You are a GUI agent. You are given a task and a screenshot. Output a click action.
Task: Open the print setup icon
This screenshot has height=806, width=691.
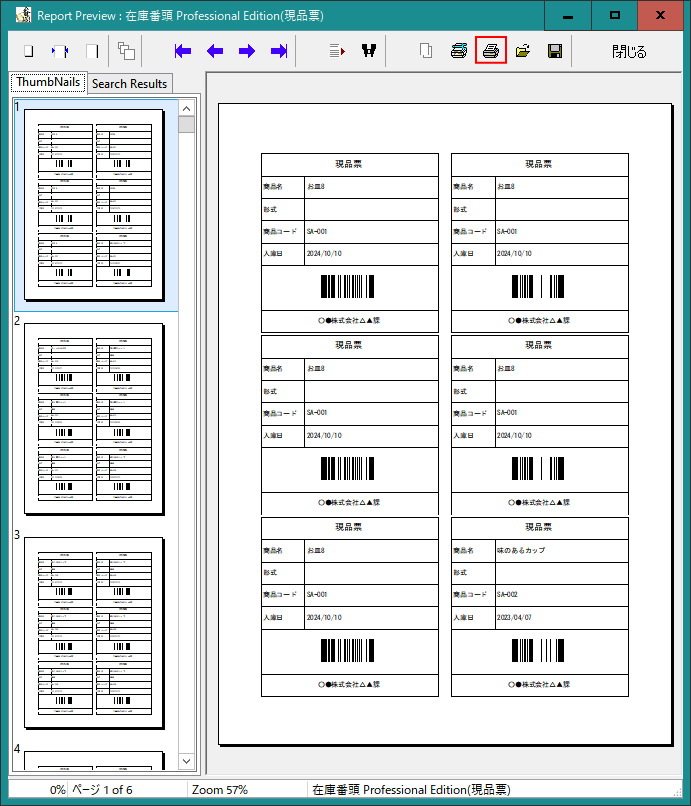(458, 51)
